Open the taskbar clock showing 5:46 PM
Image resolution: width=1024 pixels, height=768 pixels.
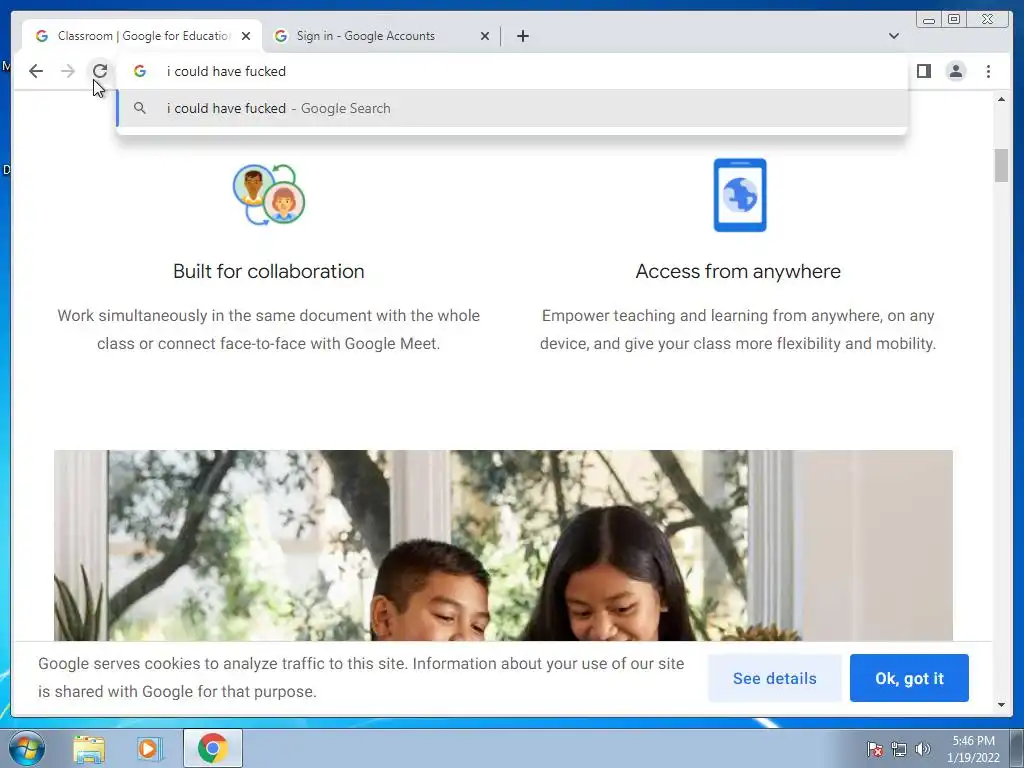[x=973, y=749]
